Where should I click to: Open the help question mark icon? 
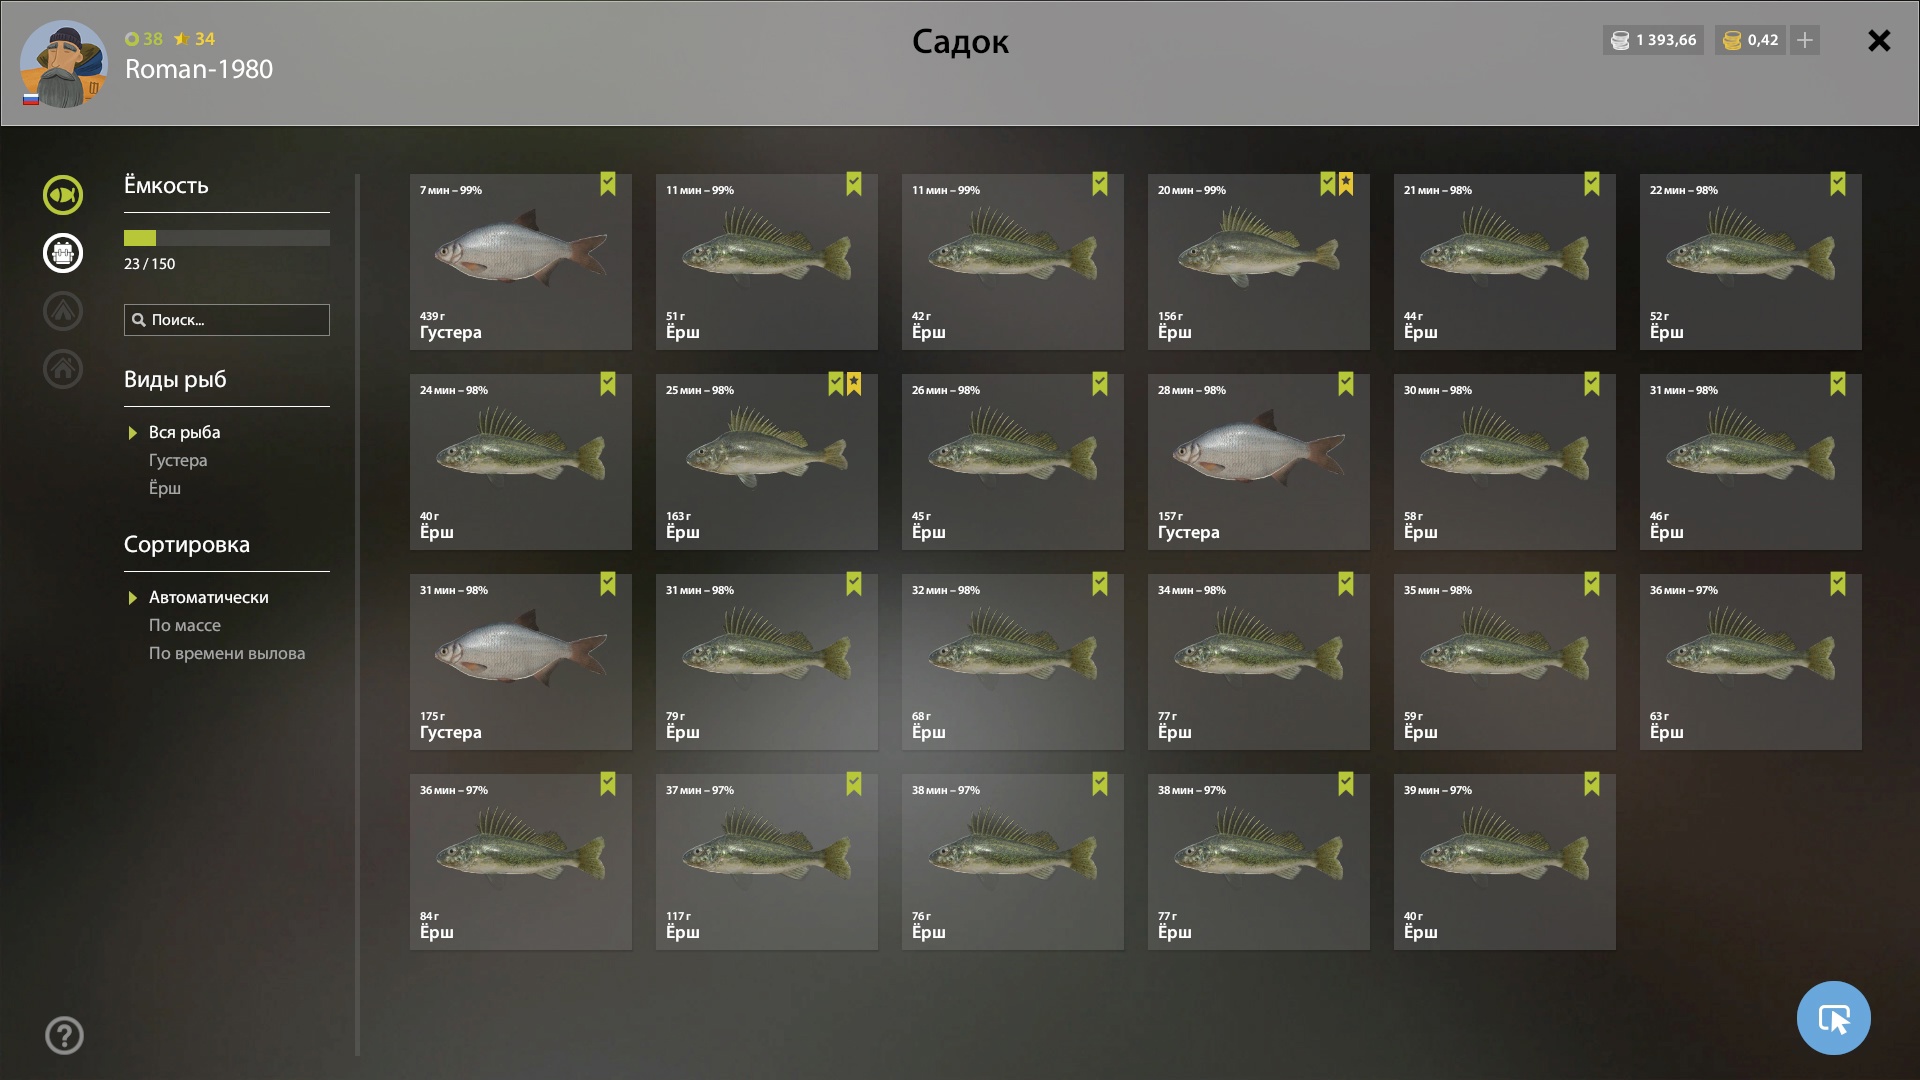click(64, 1036)
